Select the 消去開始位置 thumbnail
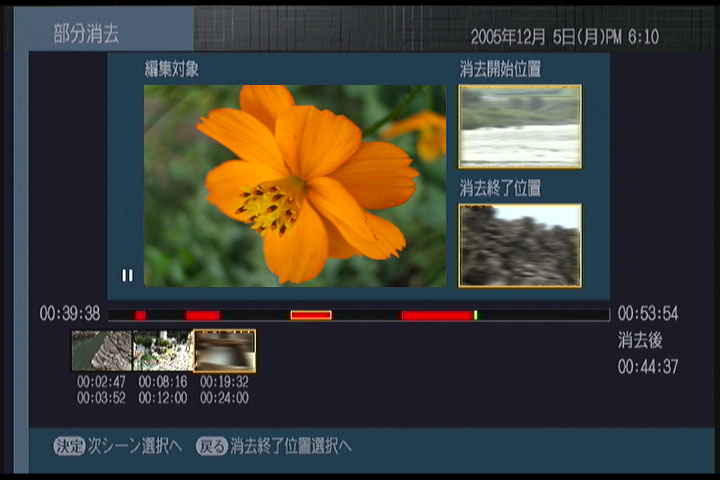 (x=519, y=126)
